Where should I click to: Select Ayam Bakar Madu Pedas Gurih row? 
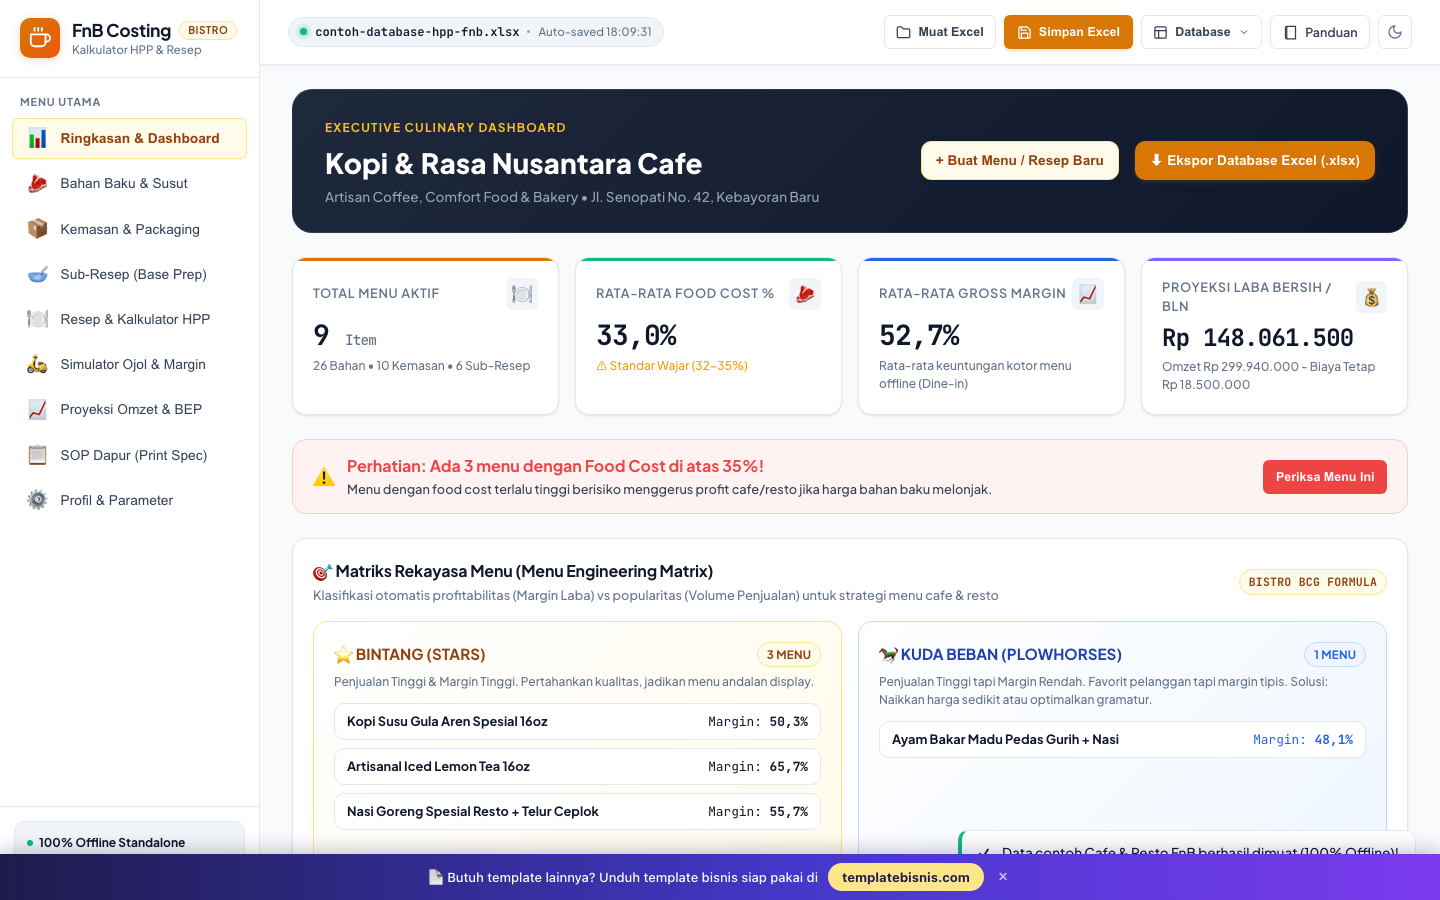[x=1122, y=740]
